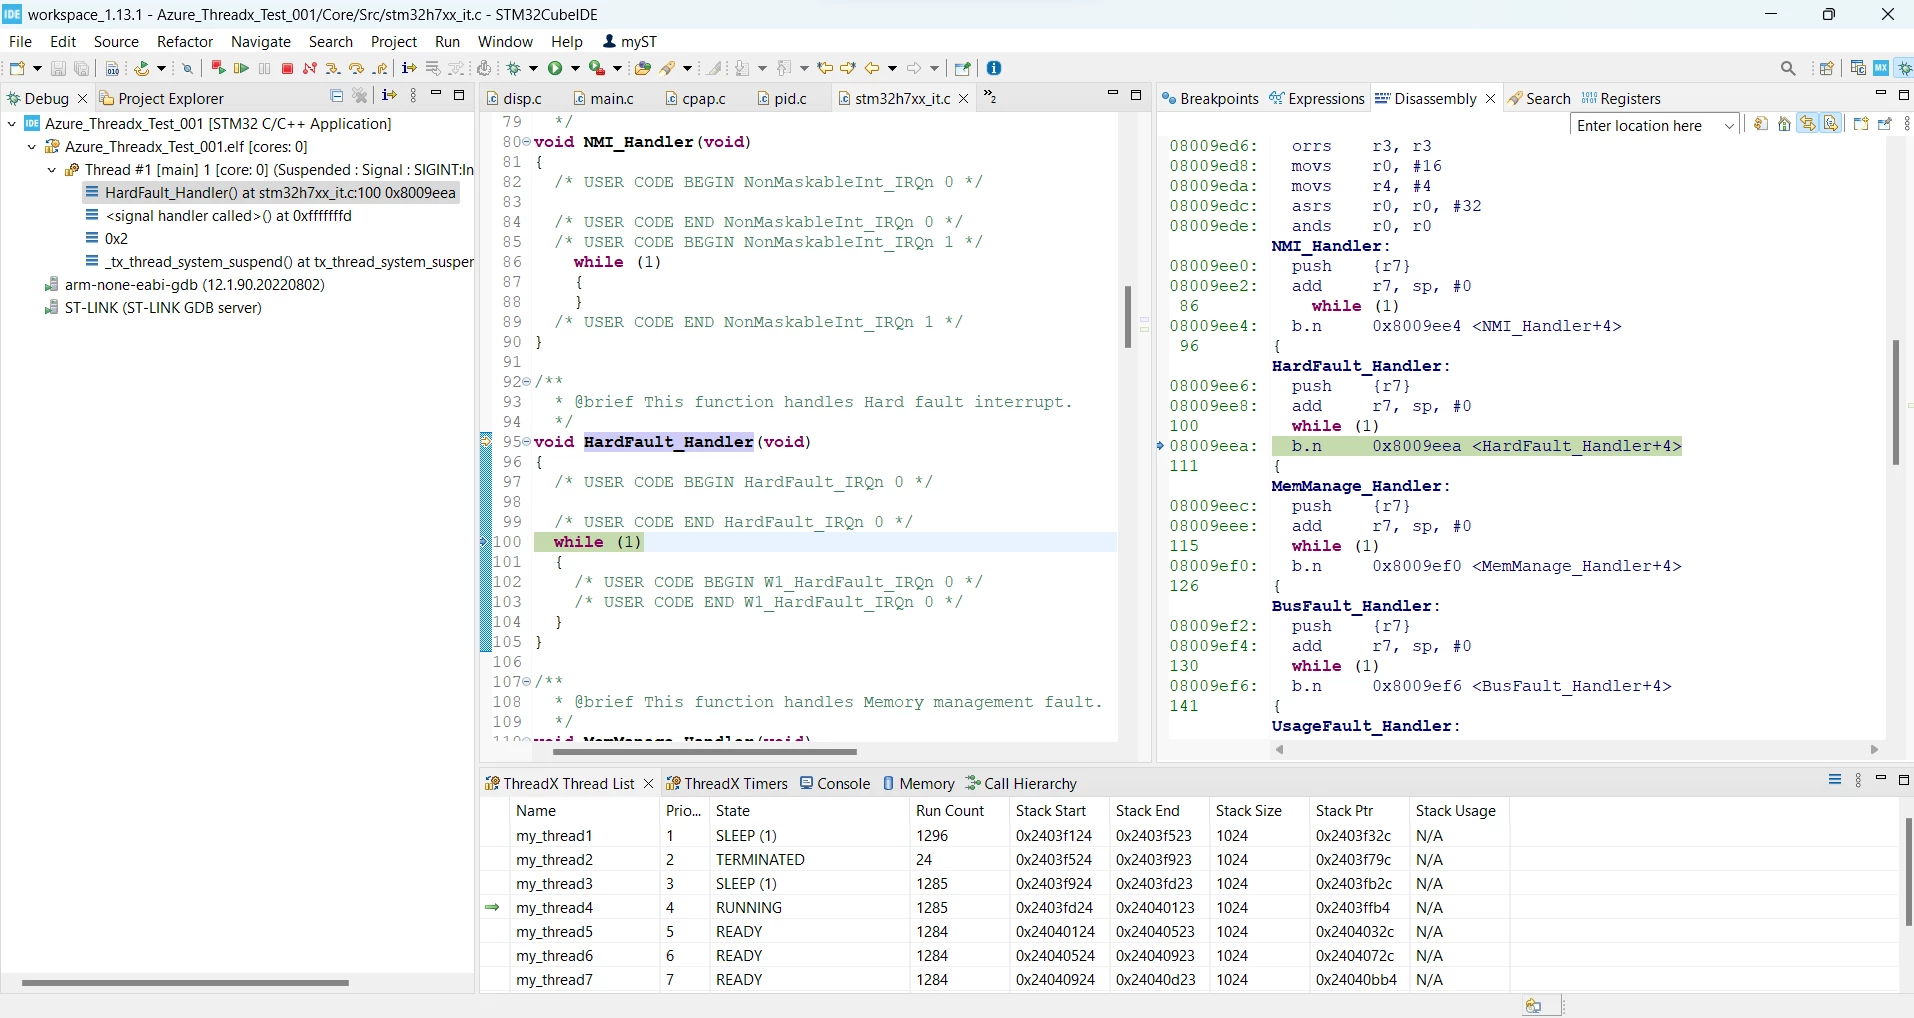This screenshot has height=1018, width=1914.
Task: Open the Run launch dropdown arrow
Action: [x=575, y=68]
